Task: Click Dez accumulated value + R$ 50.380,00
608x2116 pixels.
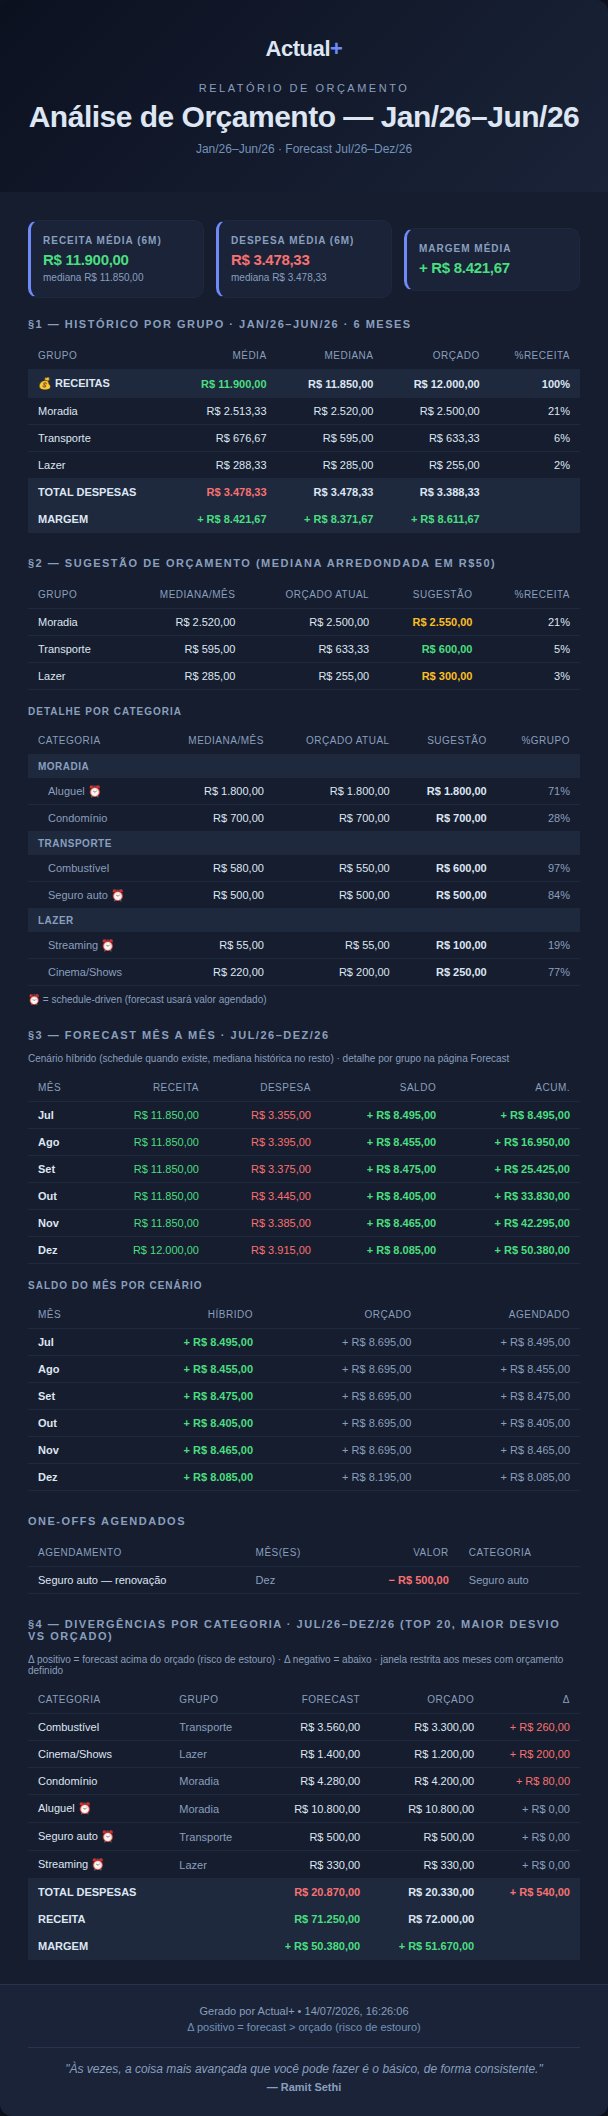Action: click(x=532, y=1250)
